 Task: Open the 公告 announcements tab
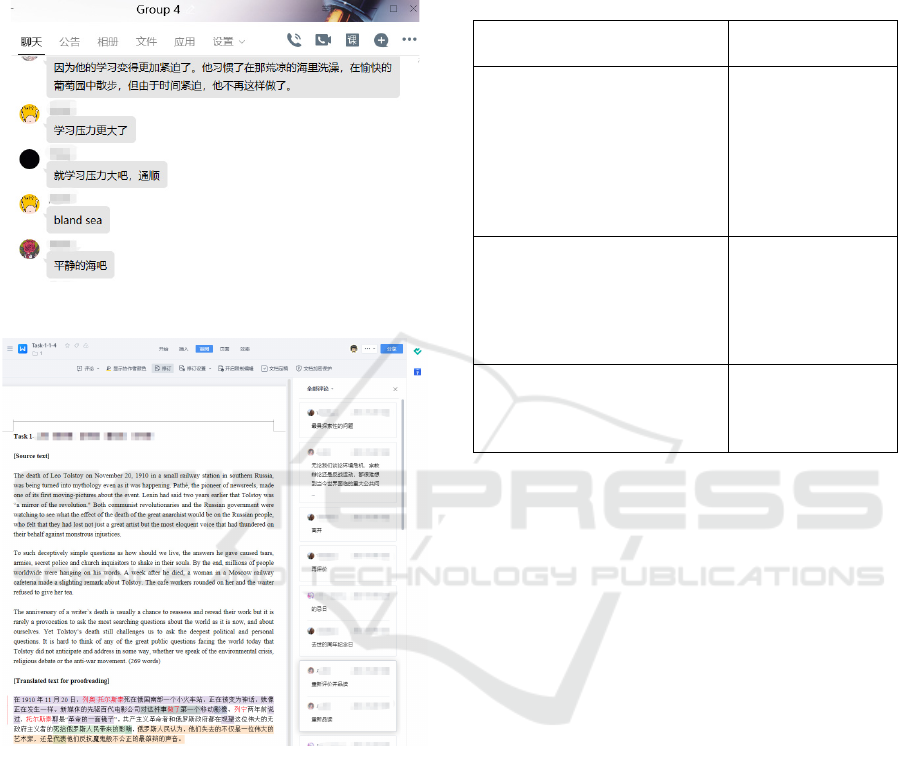[x=70, y=42]
